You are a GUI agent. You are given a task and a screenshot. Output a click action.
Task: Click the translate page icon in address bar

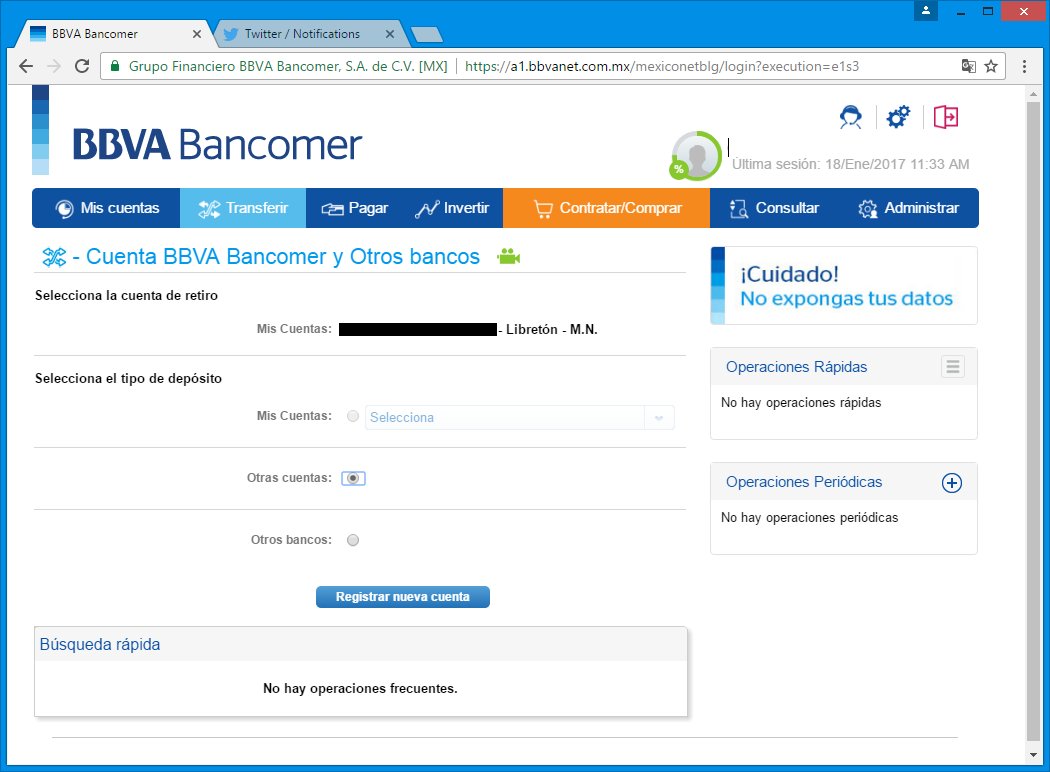[x=968, y=66]
